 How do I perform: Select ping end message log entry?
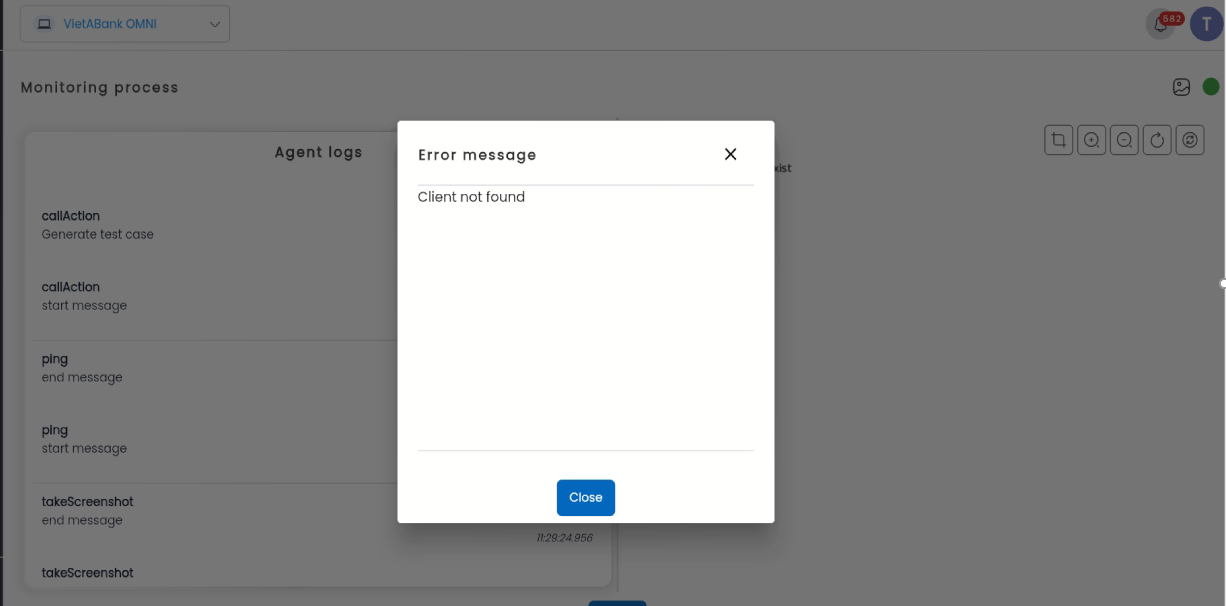82,368
